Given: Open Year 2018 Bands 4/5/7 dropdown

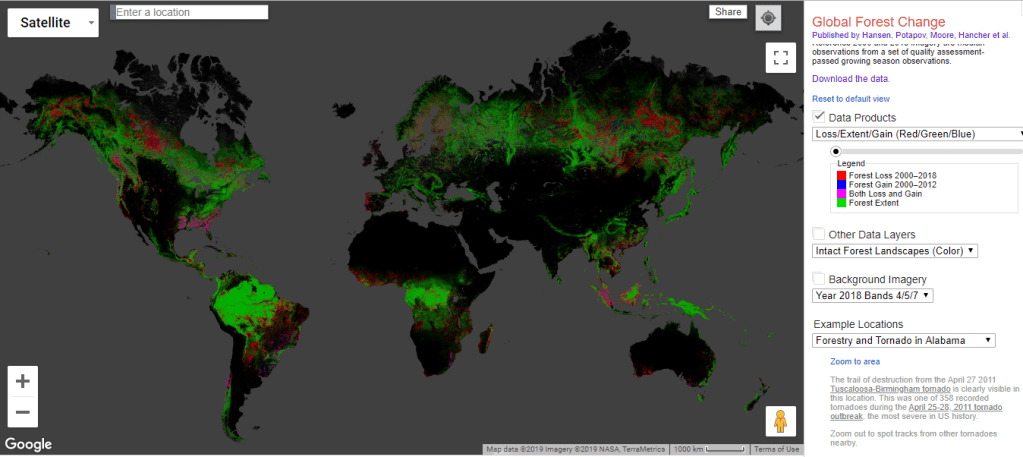Looking at the screenshot, I should tap(872, 295).
